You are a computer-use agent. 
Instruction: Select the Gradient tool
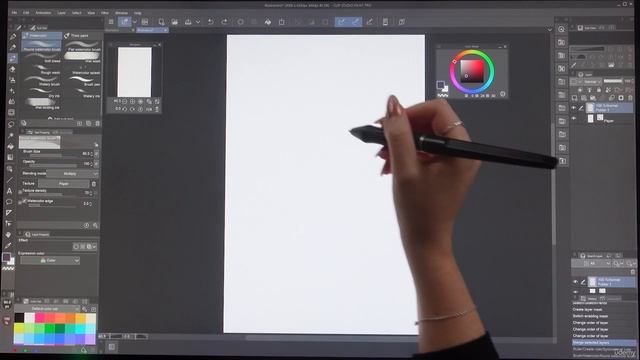coord(10,158)
